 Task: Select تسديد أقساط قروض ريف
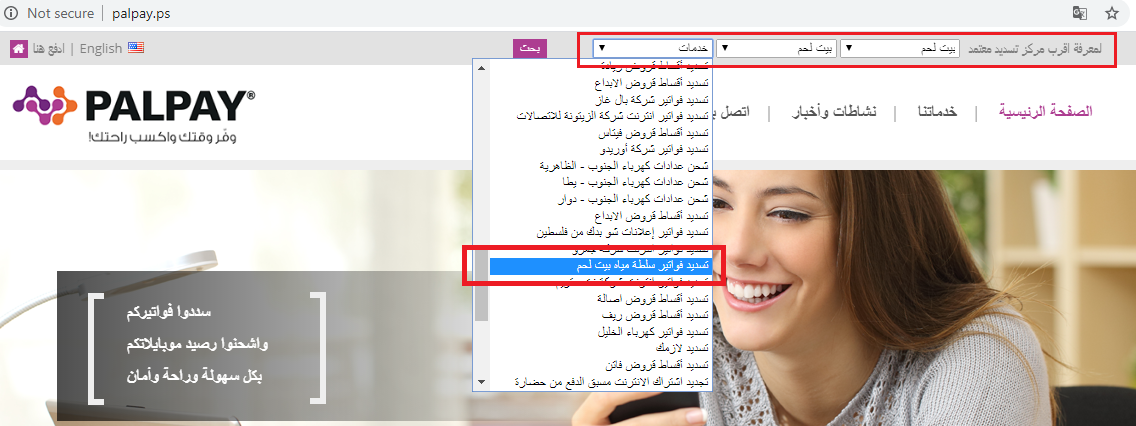tap(601, 315)
